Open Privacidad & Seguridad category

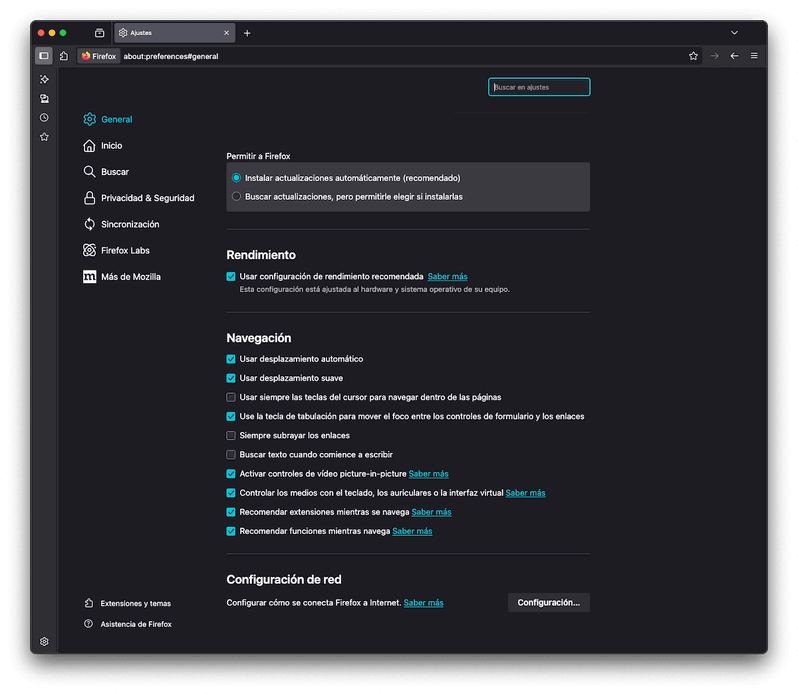(139, 198)
